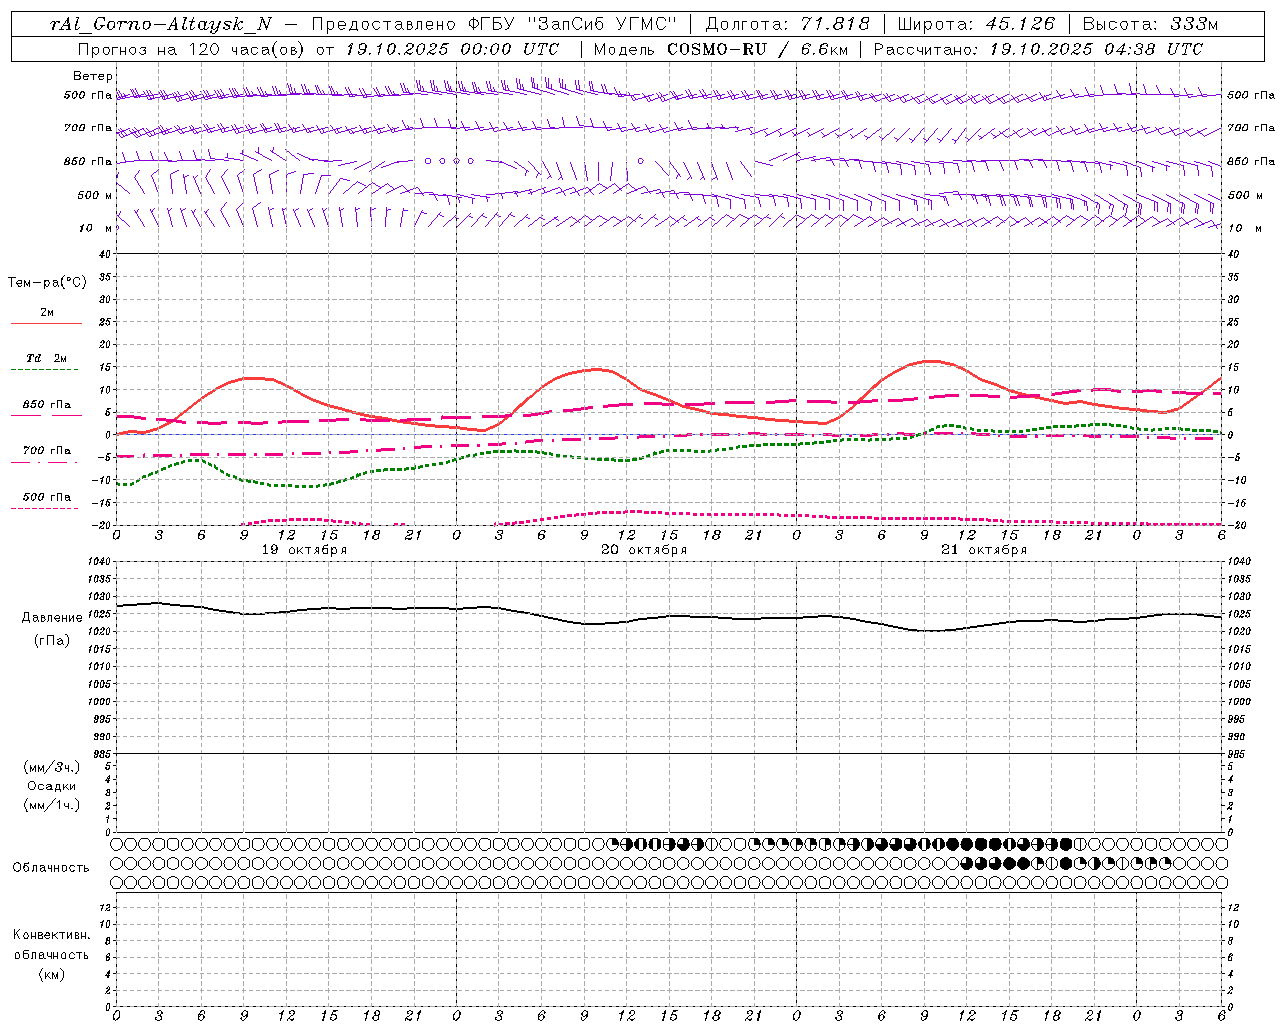Select the Давление panel label
The image size is (1280, 1024).
pyautogui.click(x=52, y=618)
